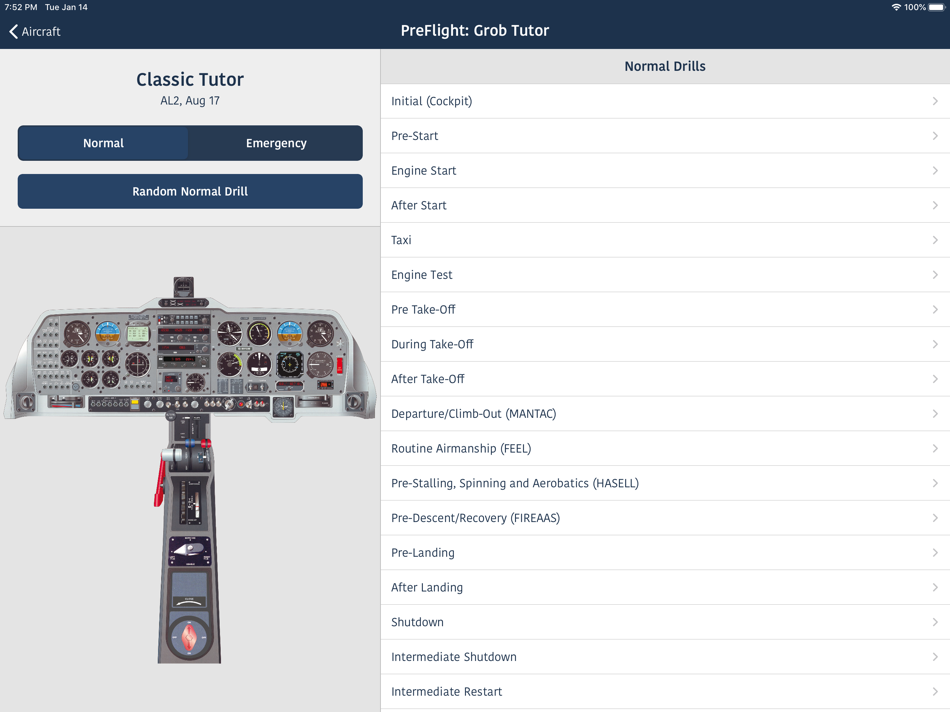Open the Taxi drill
Viewport: 950px width, 712px height.
(665, 240)
